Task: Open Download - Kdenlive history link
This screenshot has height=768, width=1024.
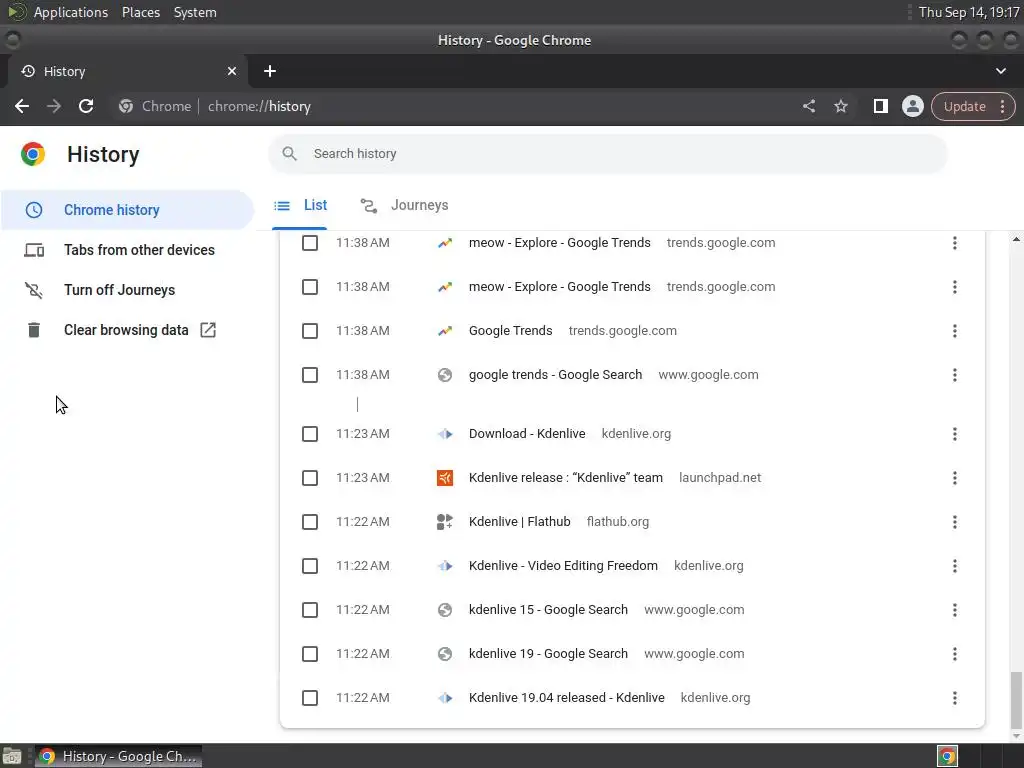Action: coord(526,434)
